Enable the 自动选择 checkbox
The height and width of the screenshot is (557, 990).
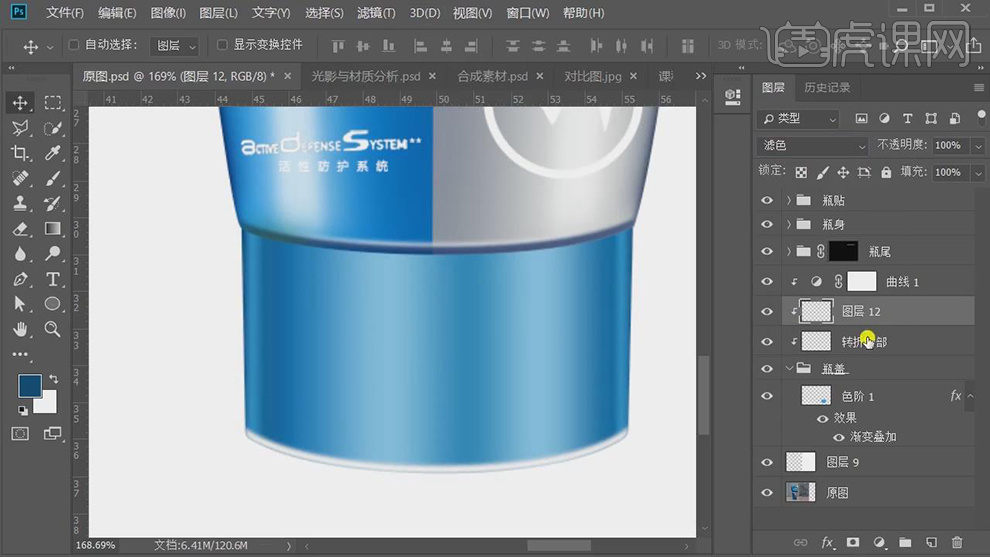click(74, 45)
